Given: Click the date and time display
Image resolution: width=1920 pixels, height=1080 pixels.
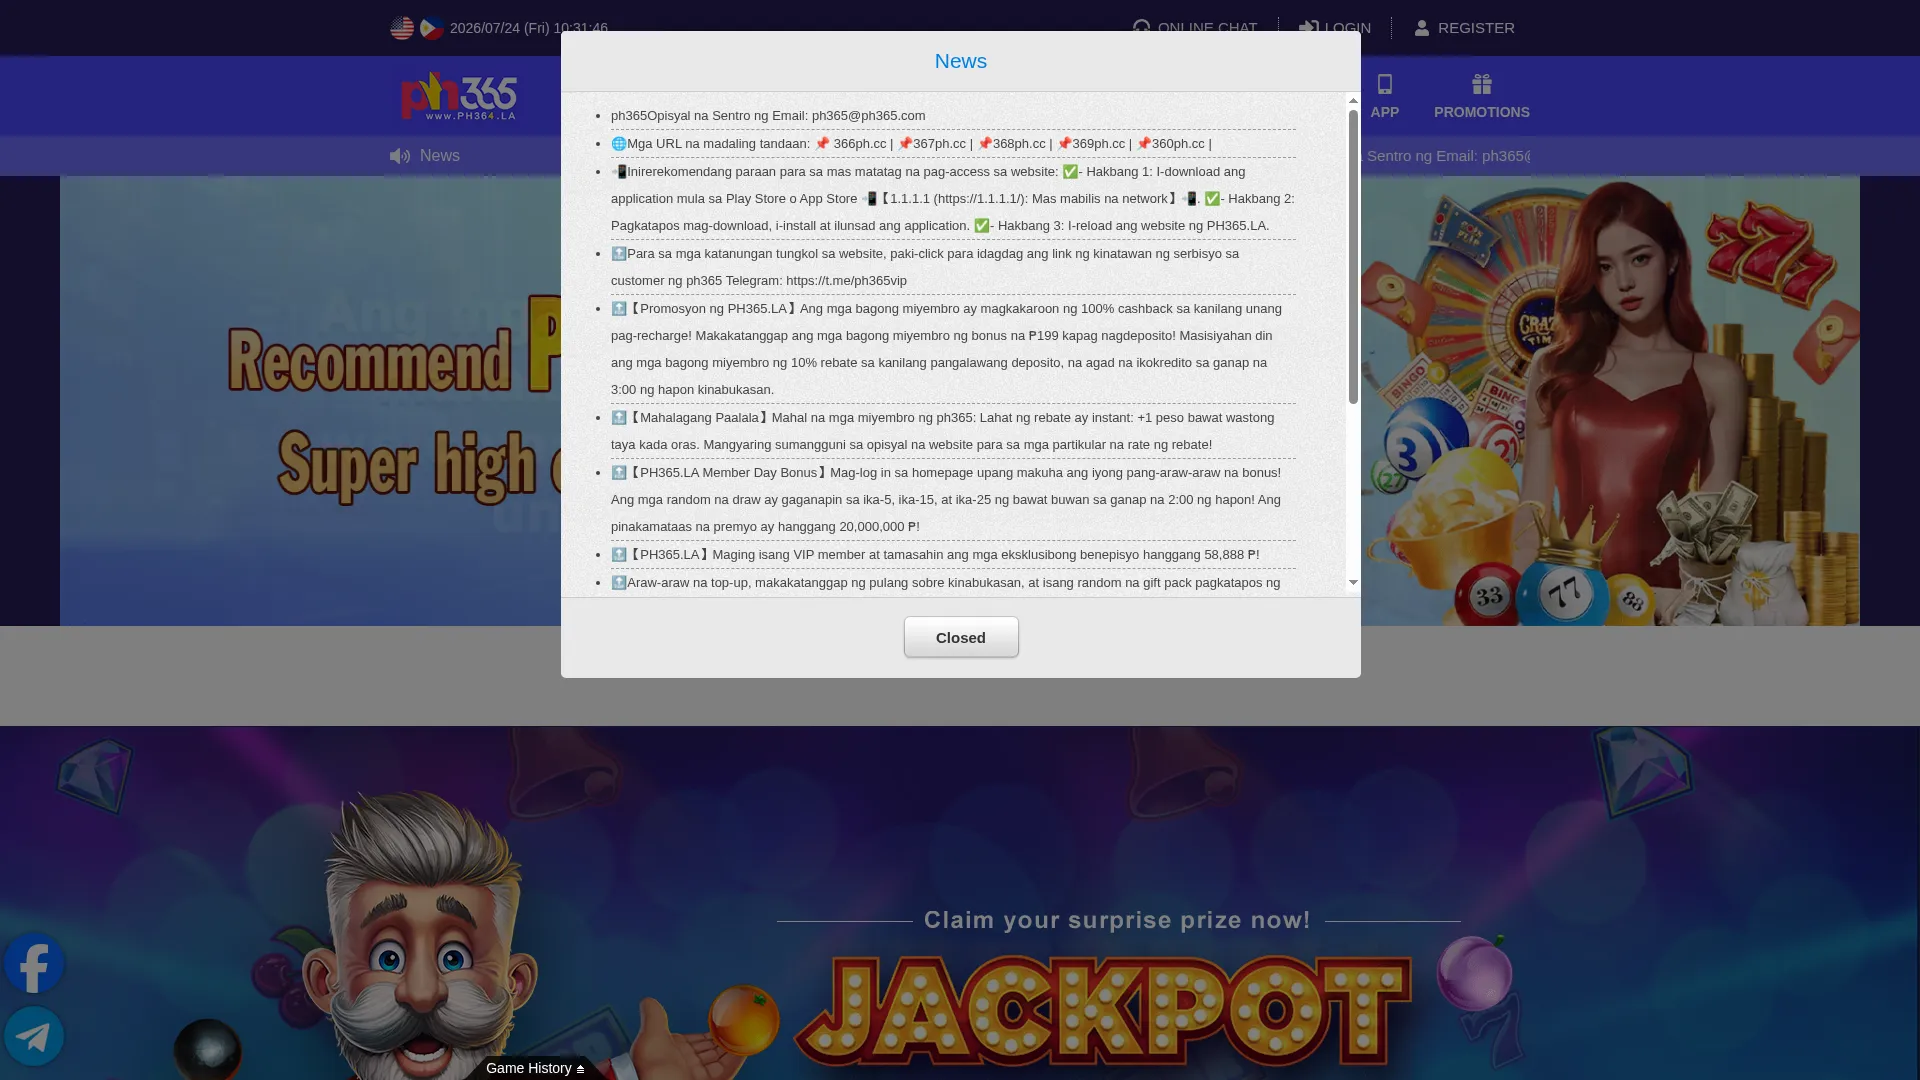Looking at the screenshot, I should click(x=529, y=28).
